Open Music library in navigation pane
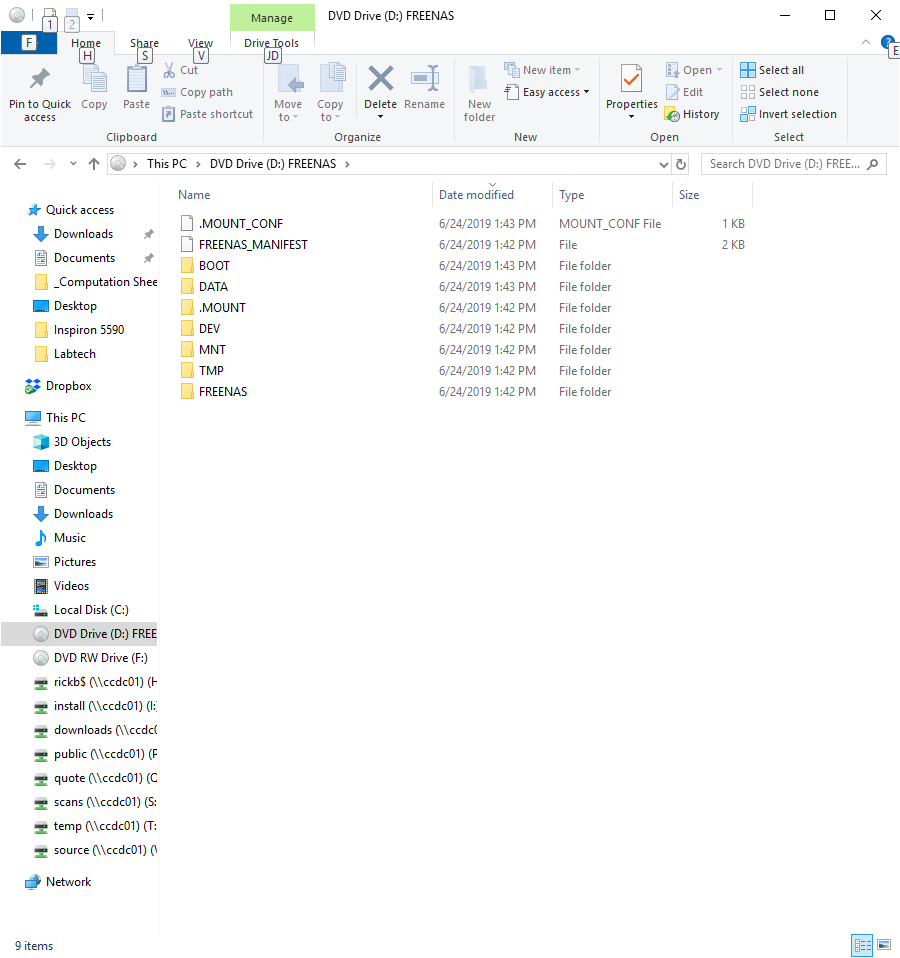The height and width of the screenshot is (958, 900). [69, 538]
